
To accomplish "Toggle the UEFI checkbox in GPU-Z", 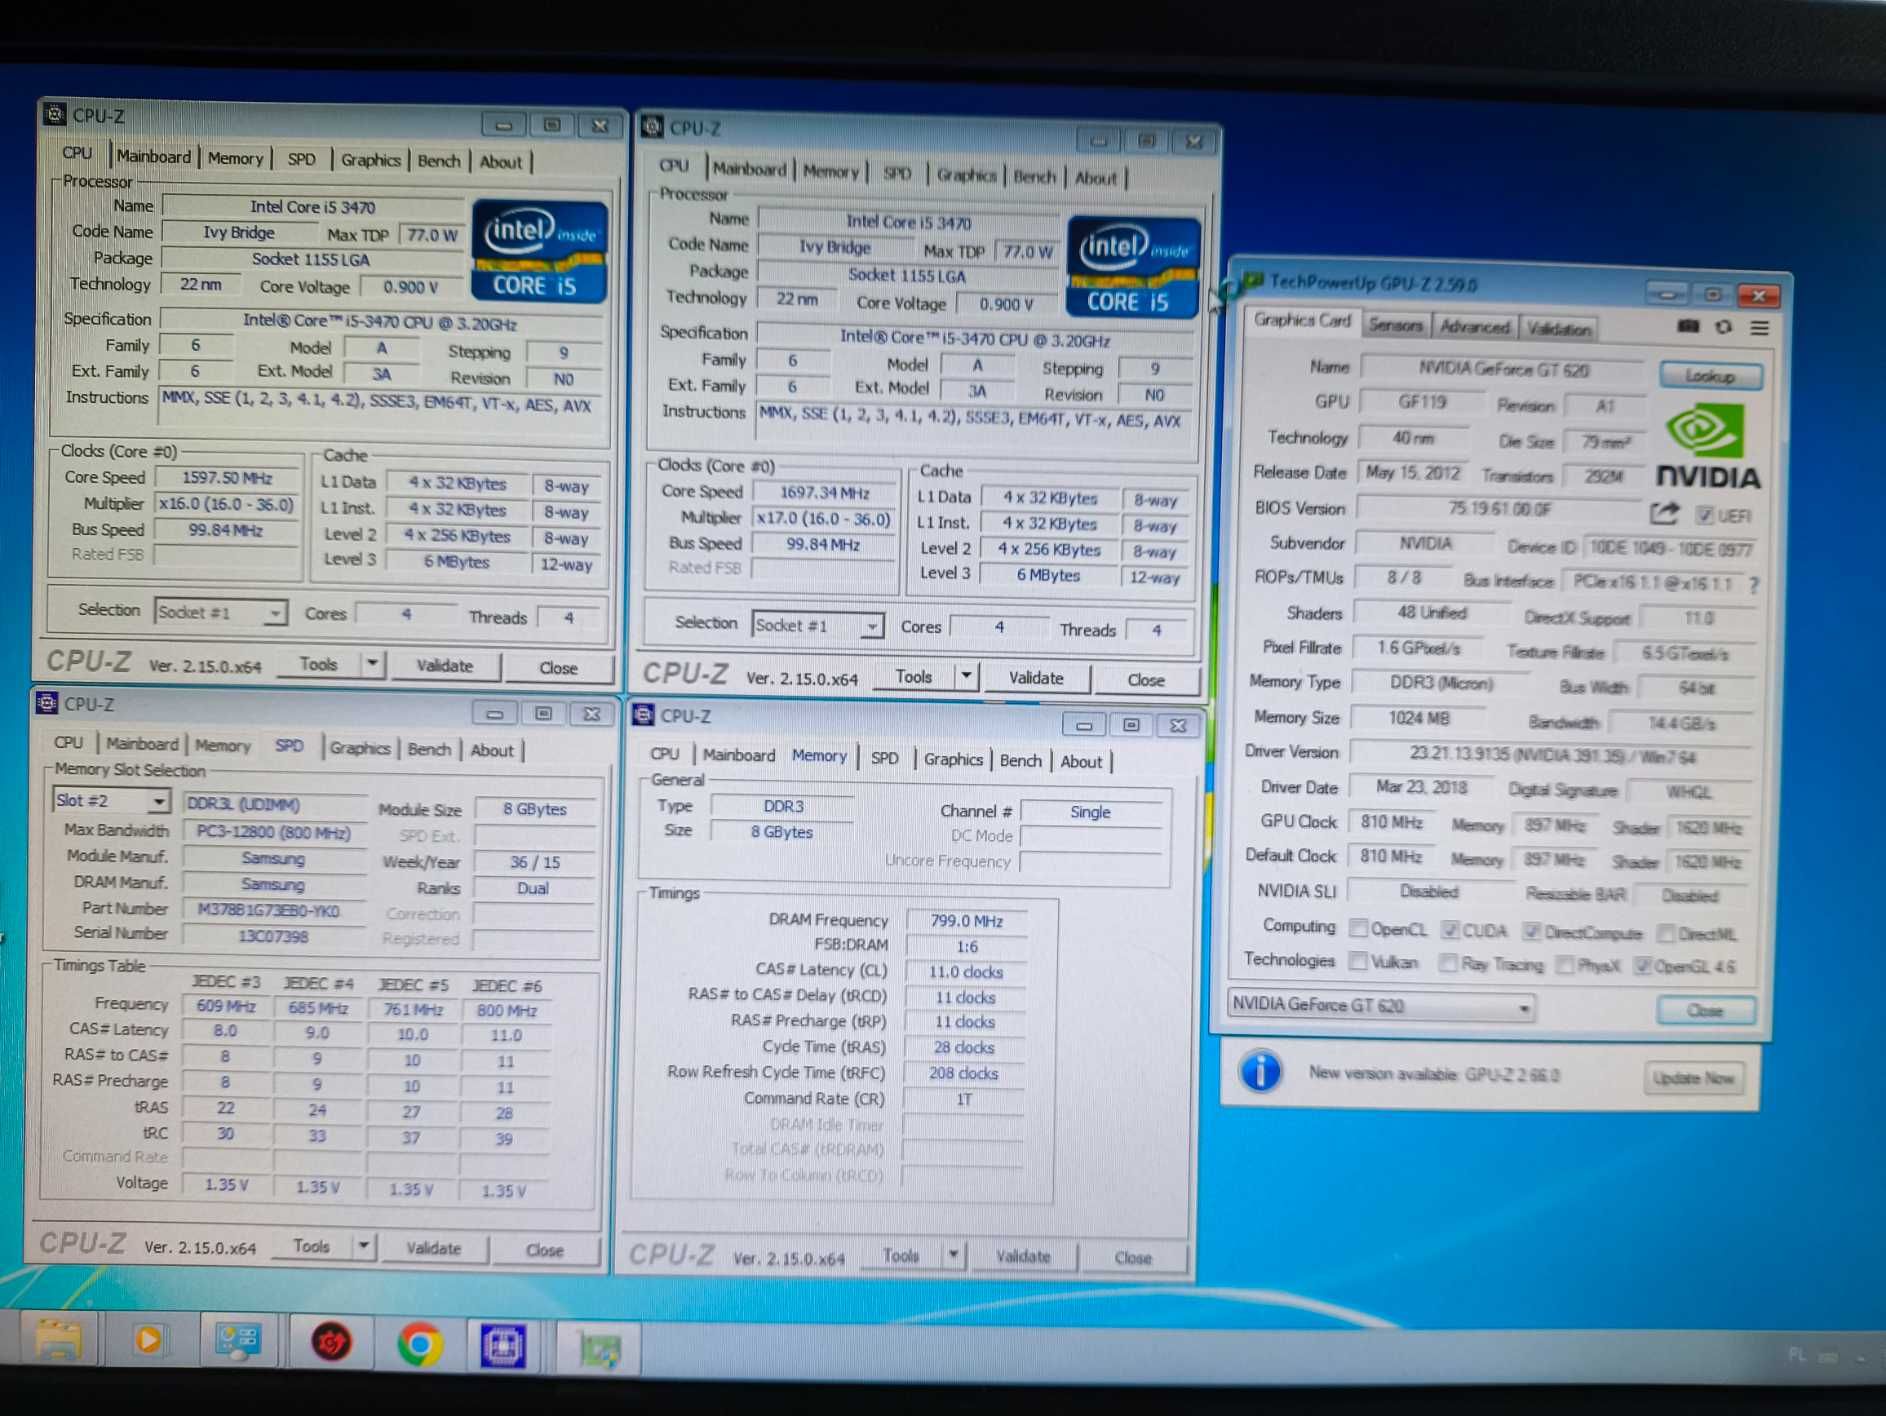I will click(1704, 515).
